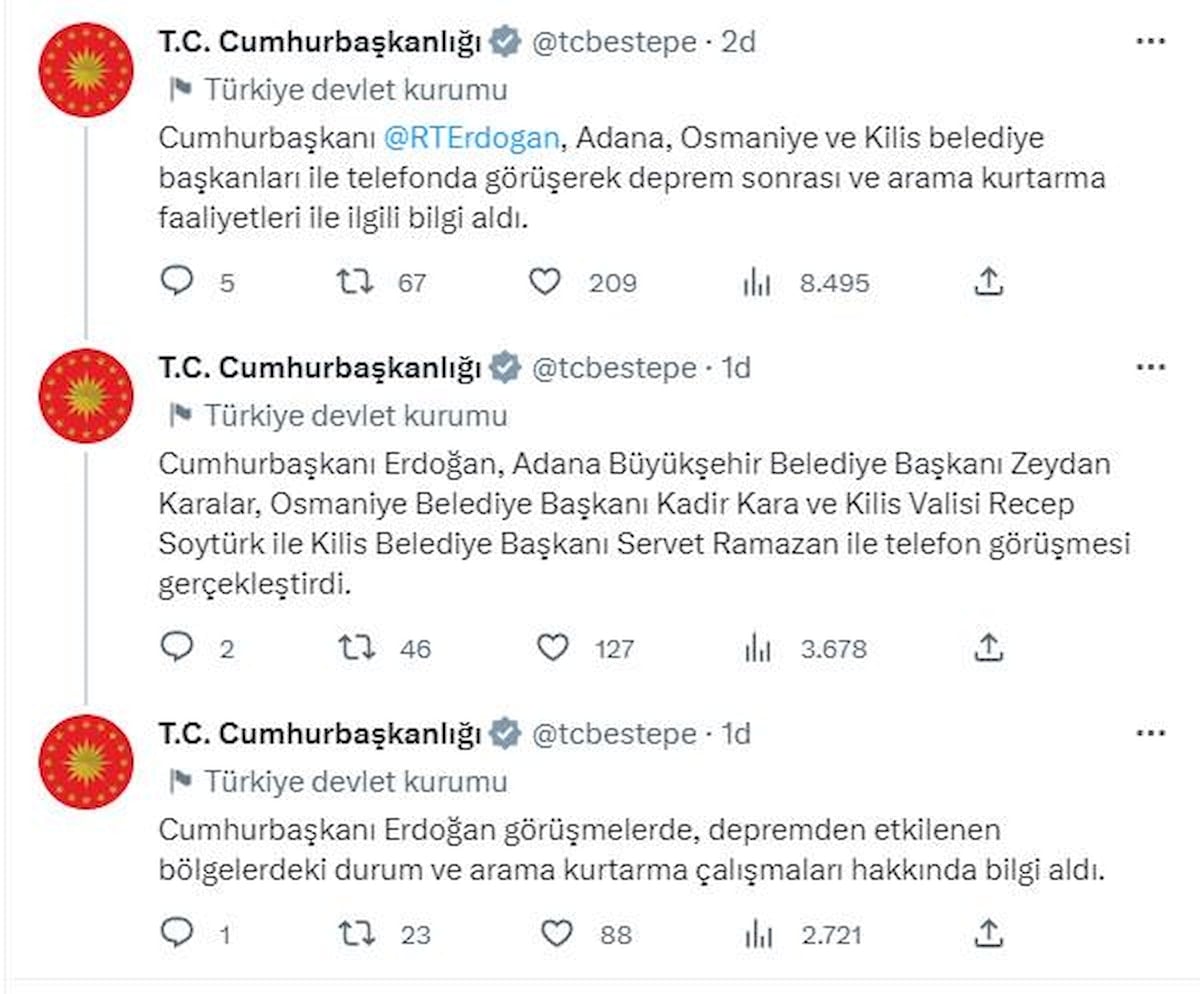Open @tcbestepe handle on the third tweet
The height and width of the screenshot is (994, 1200).
[613, 734]
